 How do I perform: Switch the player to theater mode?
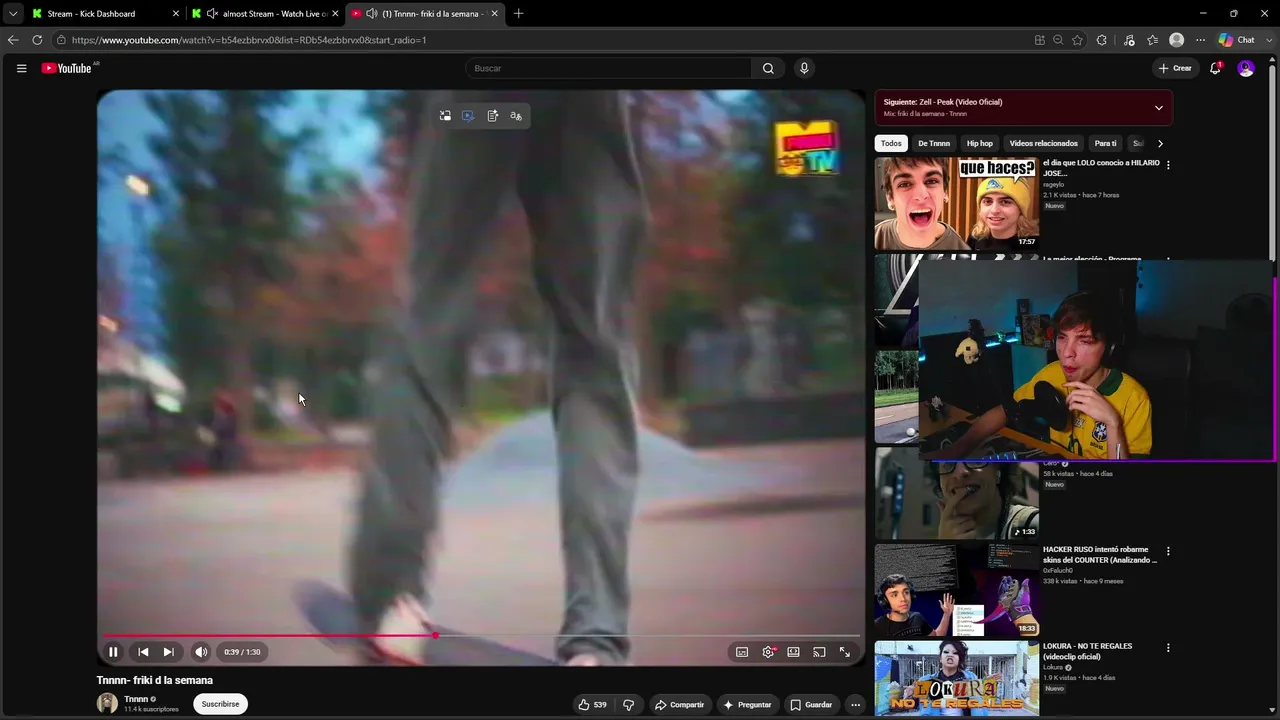(793, 652)
